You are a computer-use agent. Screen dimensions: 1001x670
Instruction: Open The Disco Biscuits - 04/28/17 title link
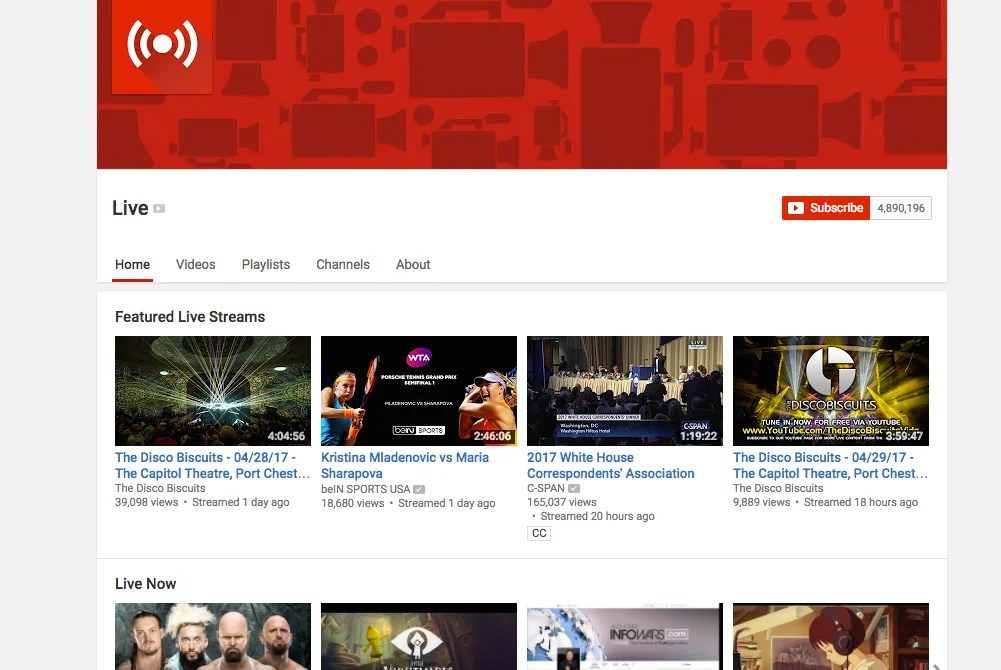tap(212, 465)
